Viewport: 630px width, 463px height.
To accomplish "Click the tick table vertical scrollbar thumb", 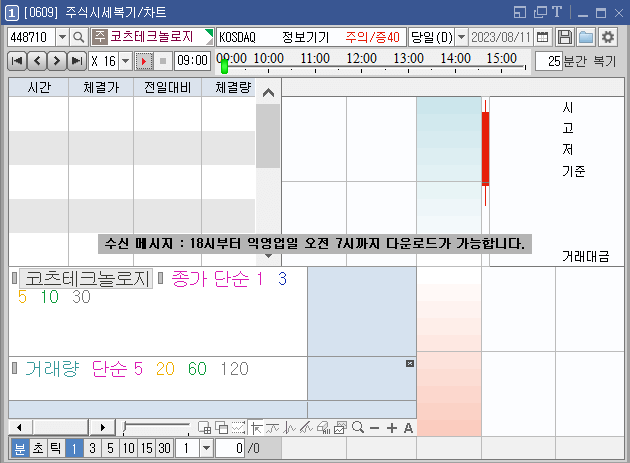I will pyautogui.click(x=268, y=136).
